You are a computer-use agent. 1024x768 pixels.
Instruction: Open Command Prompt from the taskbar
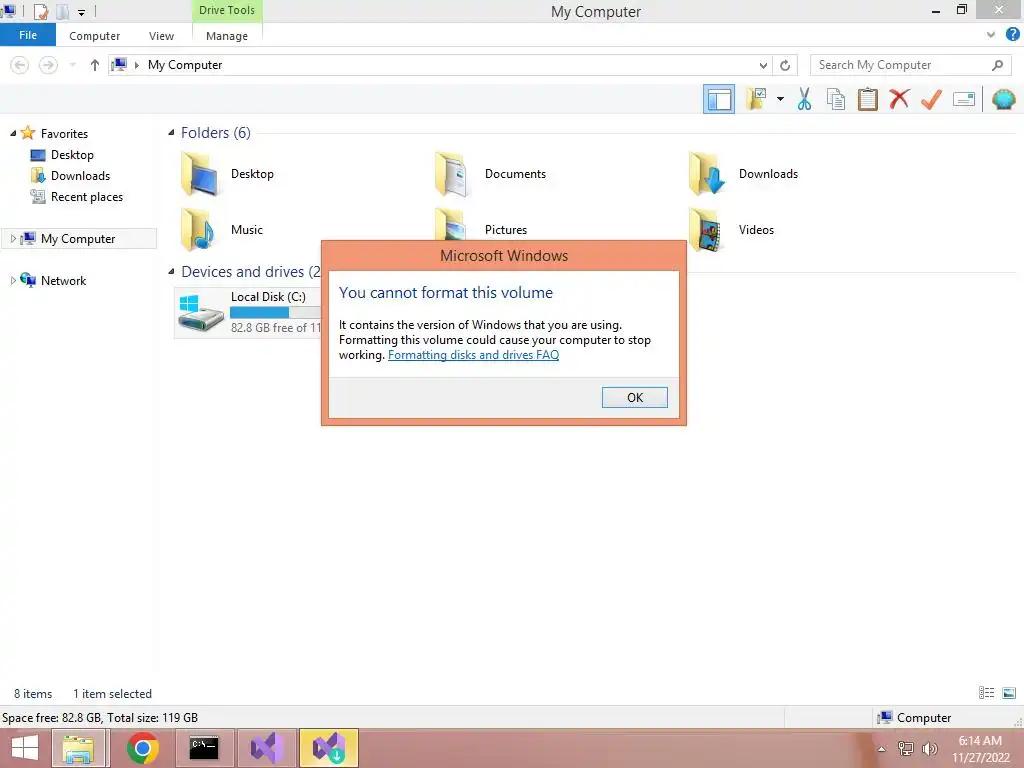(x=204, y=748)
